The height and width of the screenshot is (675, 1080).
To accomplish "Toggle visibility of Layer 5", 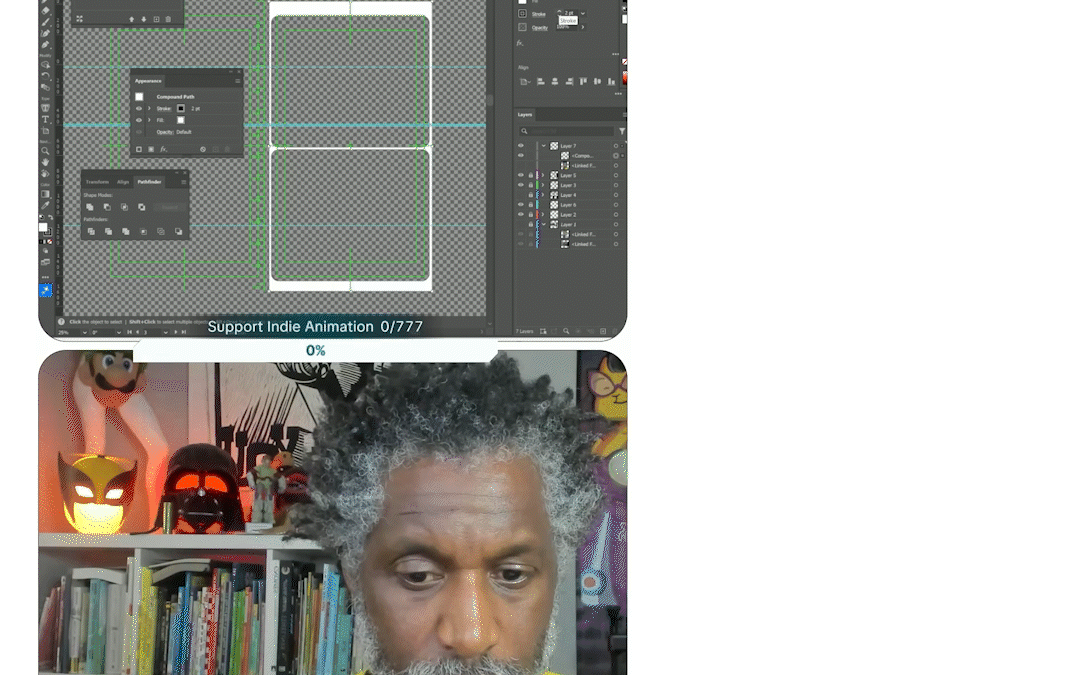I will click(x=521, y=175).
